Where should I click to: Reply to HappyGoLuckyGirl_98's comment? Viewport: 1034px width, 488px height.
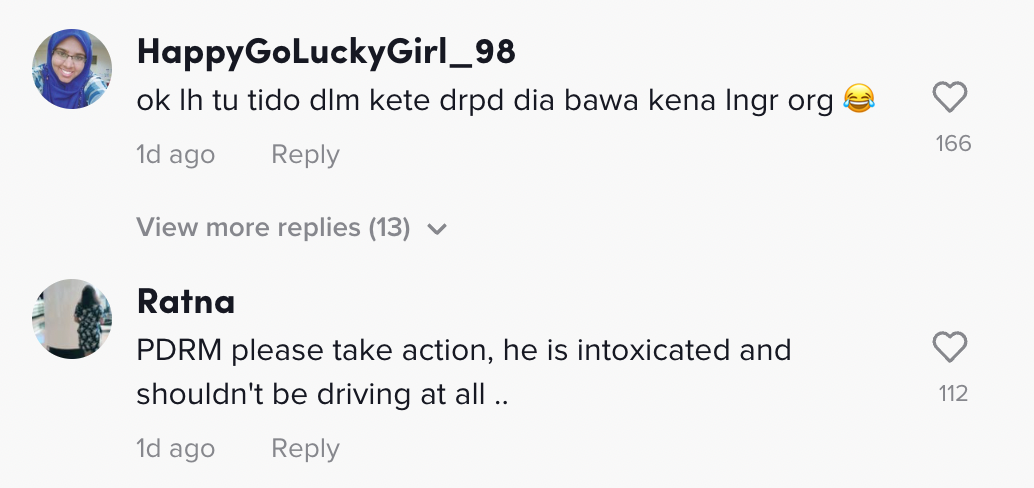coord(305,155)
